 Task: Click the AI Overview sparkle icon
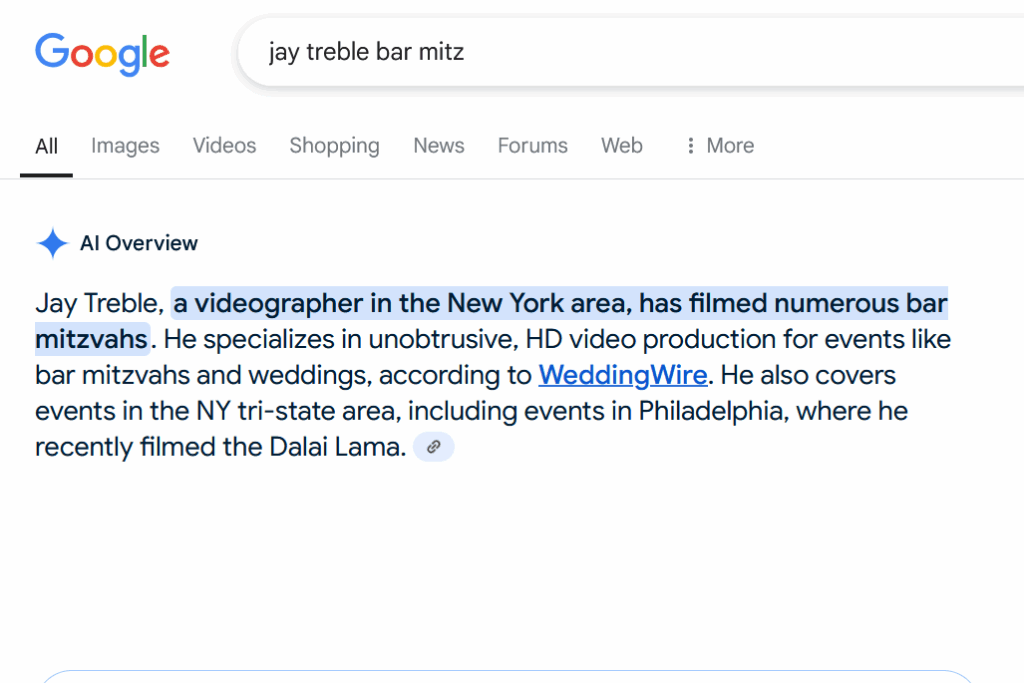tap(52, 243)
